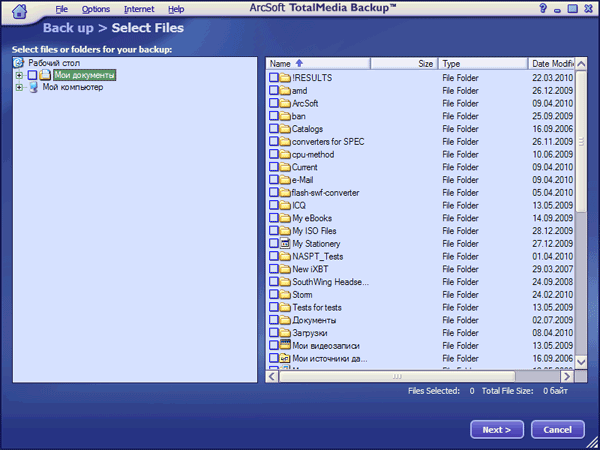
Task: Click the Next > button
Action: [497, 430]
